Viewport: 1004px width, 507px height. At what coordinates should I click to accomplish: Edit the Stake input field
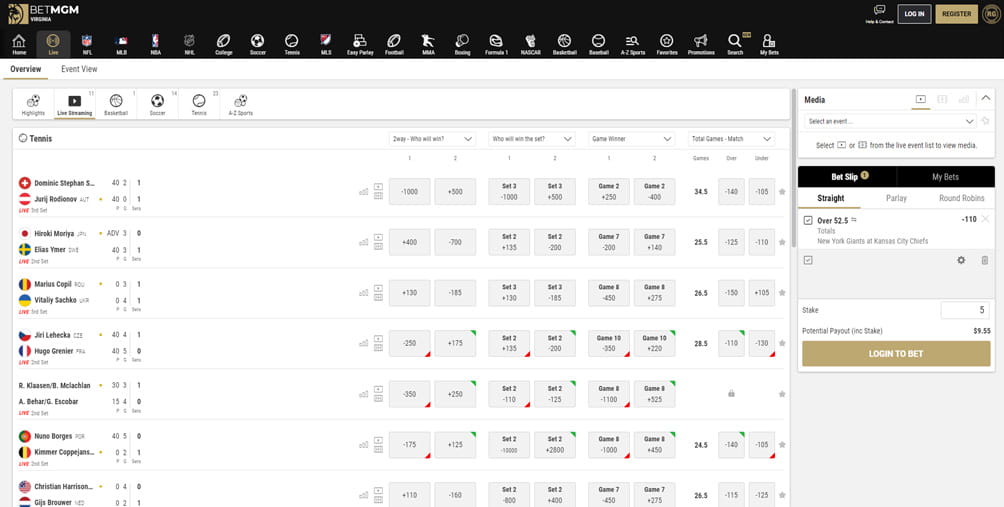click(965, 310)
